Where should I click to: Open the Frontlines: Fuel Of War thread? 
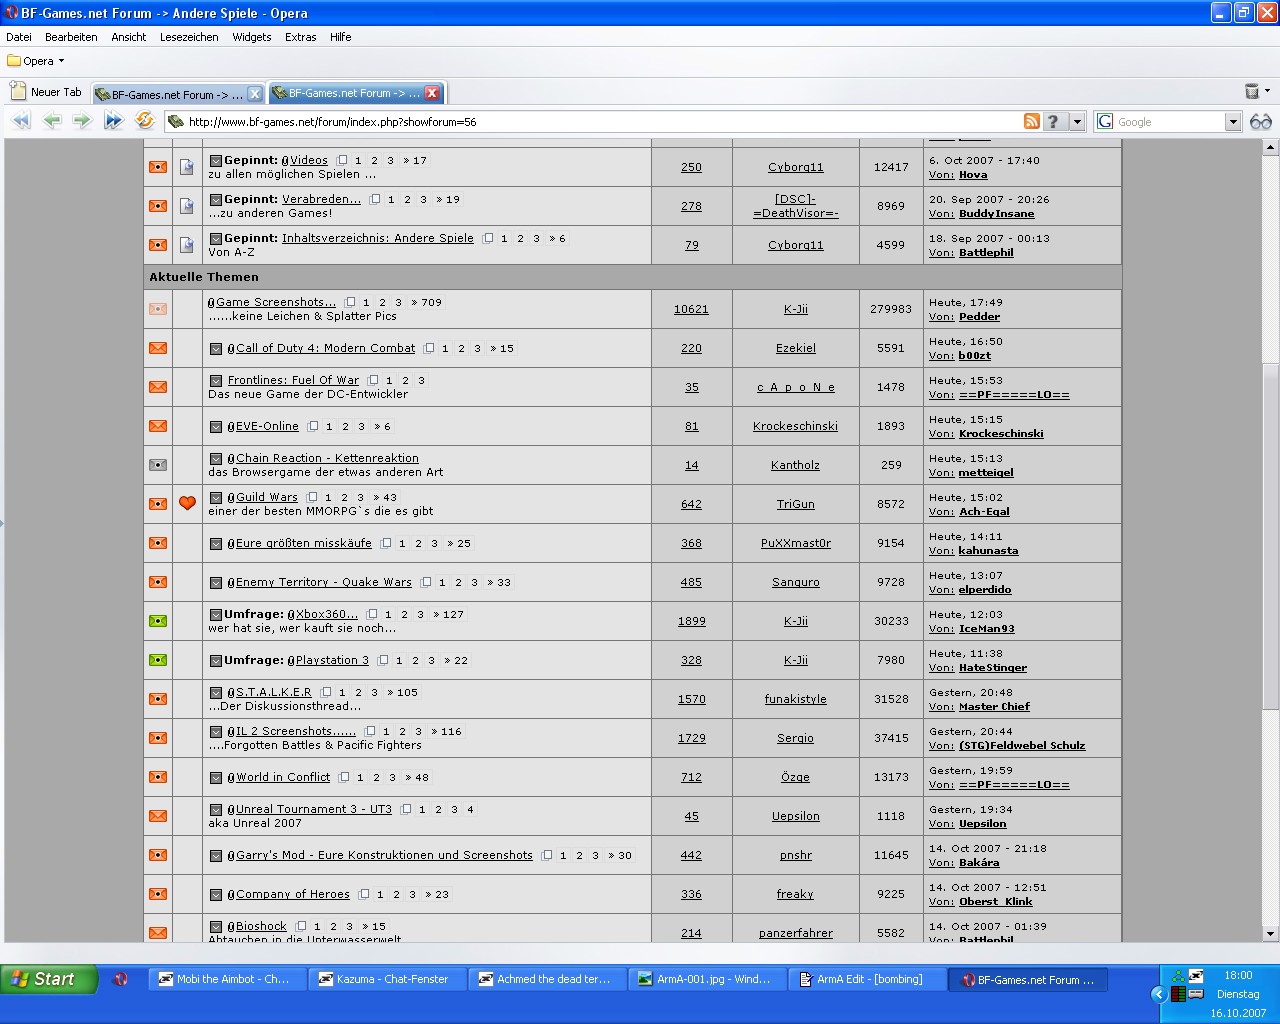tap(293, 380)
